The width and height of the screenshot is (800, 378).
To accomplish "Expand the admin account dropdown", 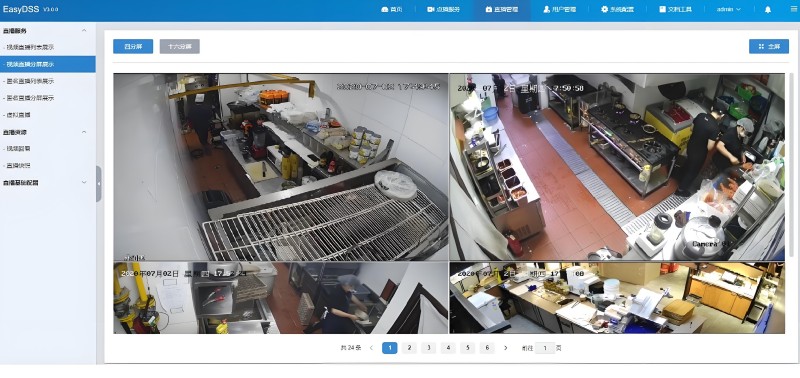I will [x=729, y=9].
